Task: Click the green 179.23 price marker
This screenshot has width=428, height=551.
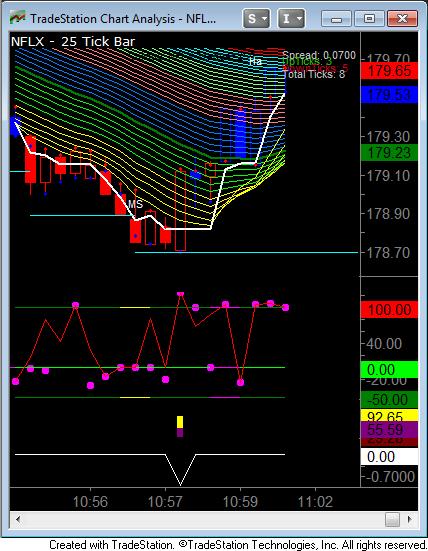Action: pyautogui.click(x=389, y=153)
